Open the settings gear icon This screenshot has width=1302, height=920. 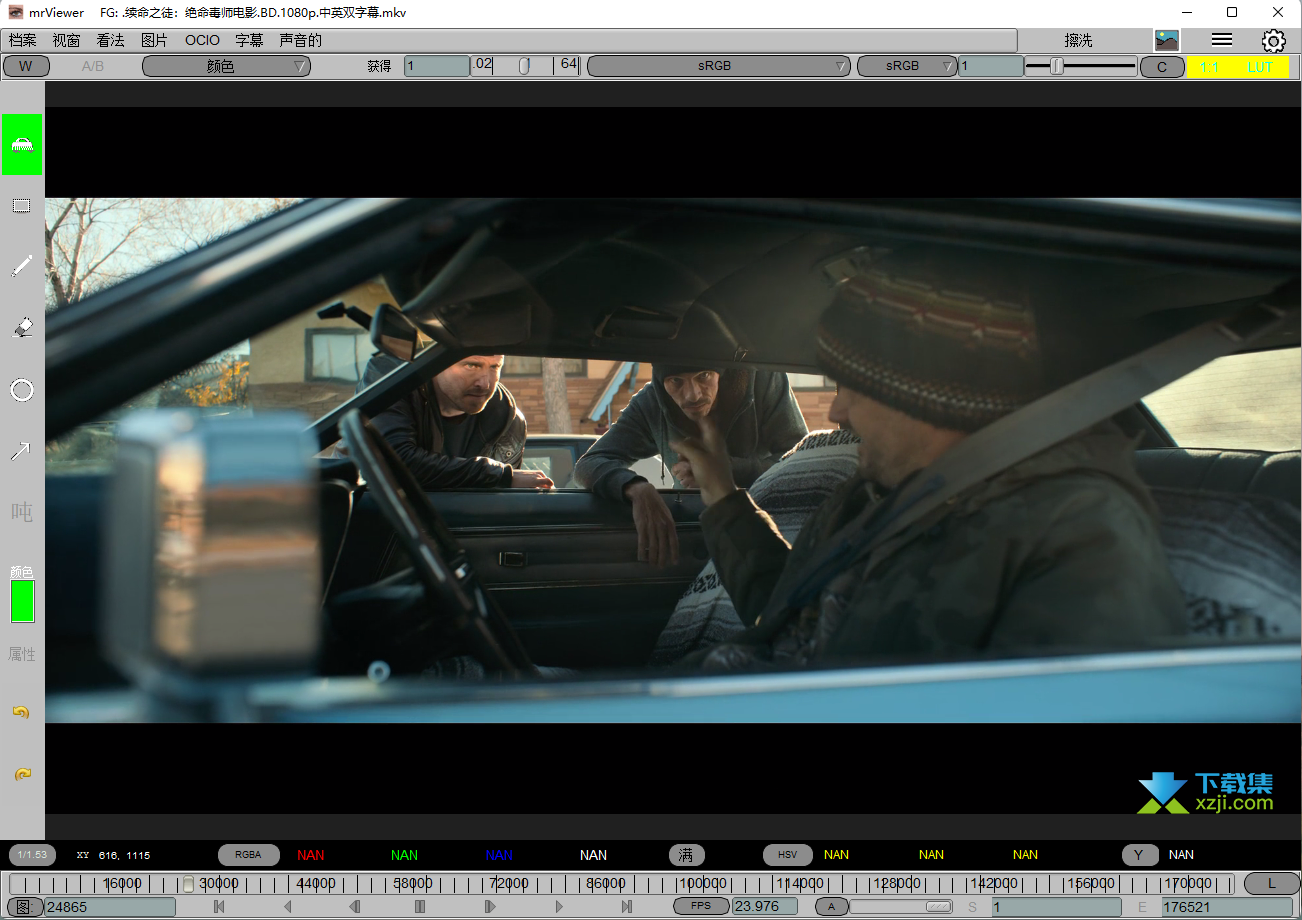(1273, 41)
